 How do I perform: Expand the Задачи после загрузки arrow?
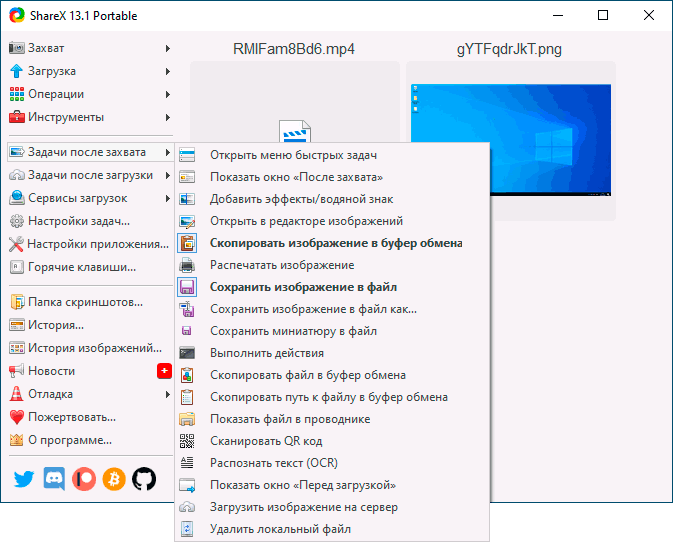(x=168, y=176)
